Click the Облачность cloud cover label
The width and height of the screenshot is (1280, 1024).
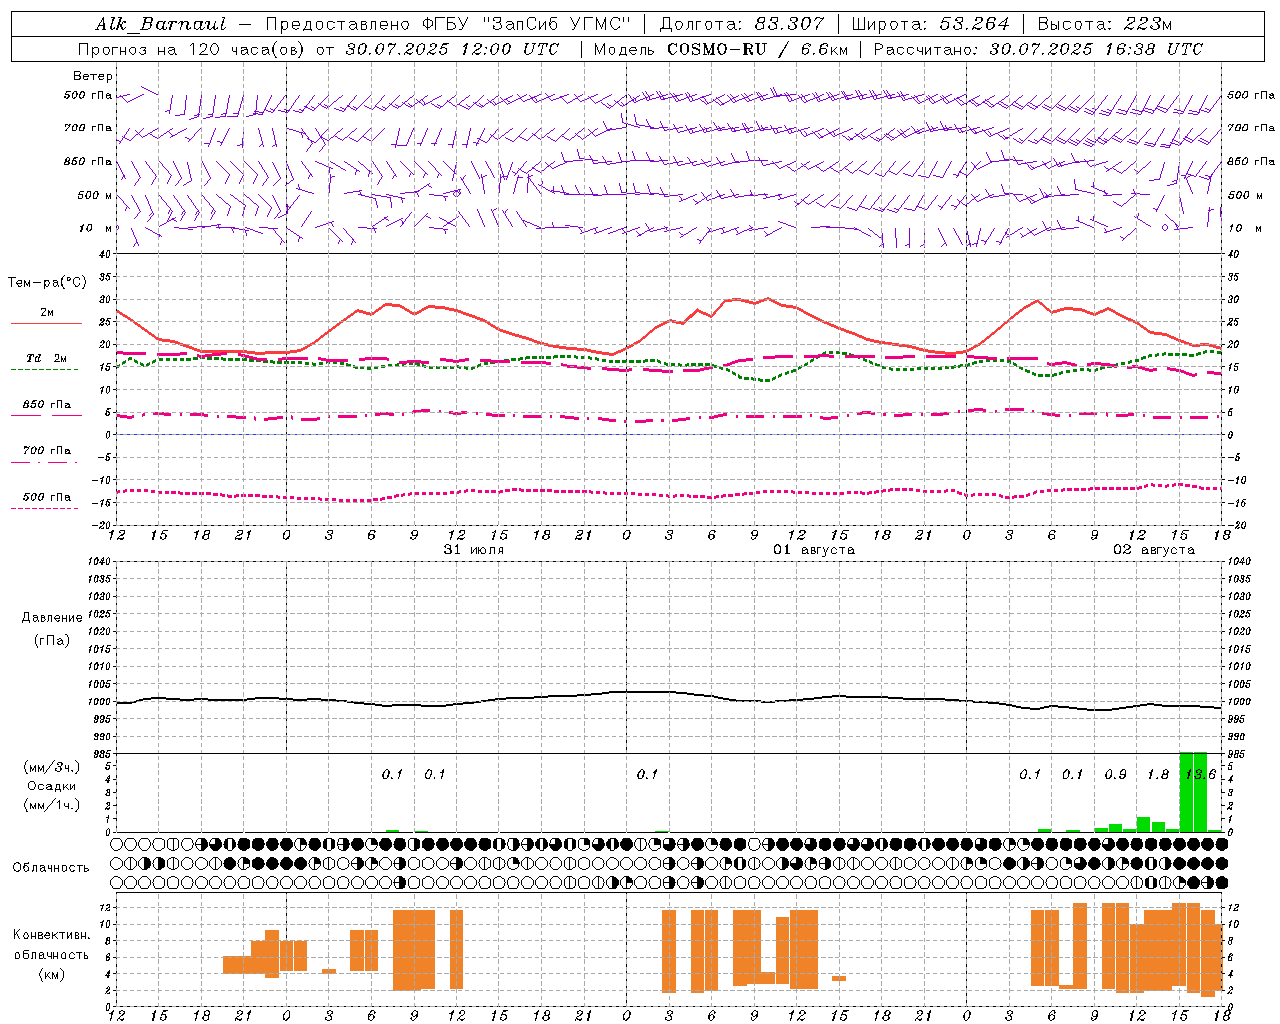51,867
